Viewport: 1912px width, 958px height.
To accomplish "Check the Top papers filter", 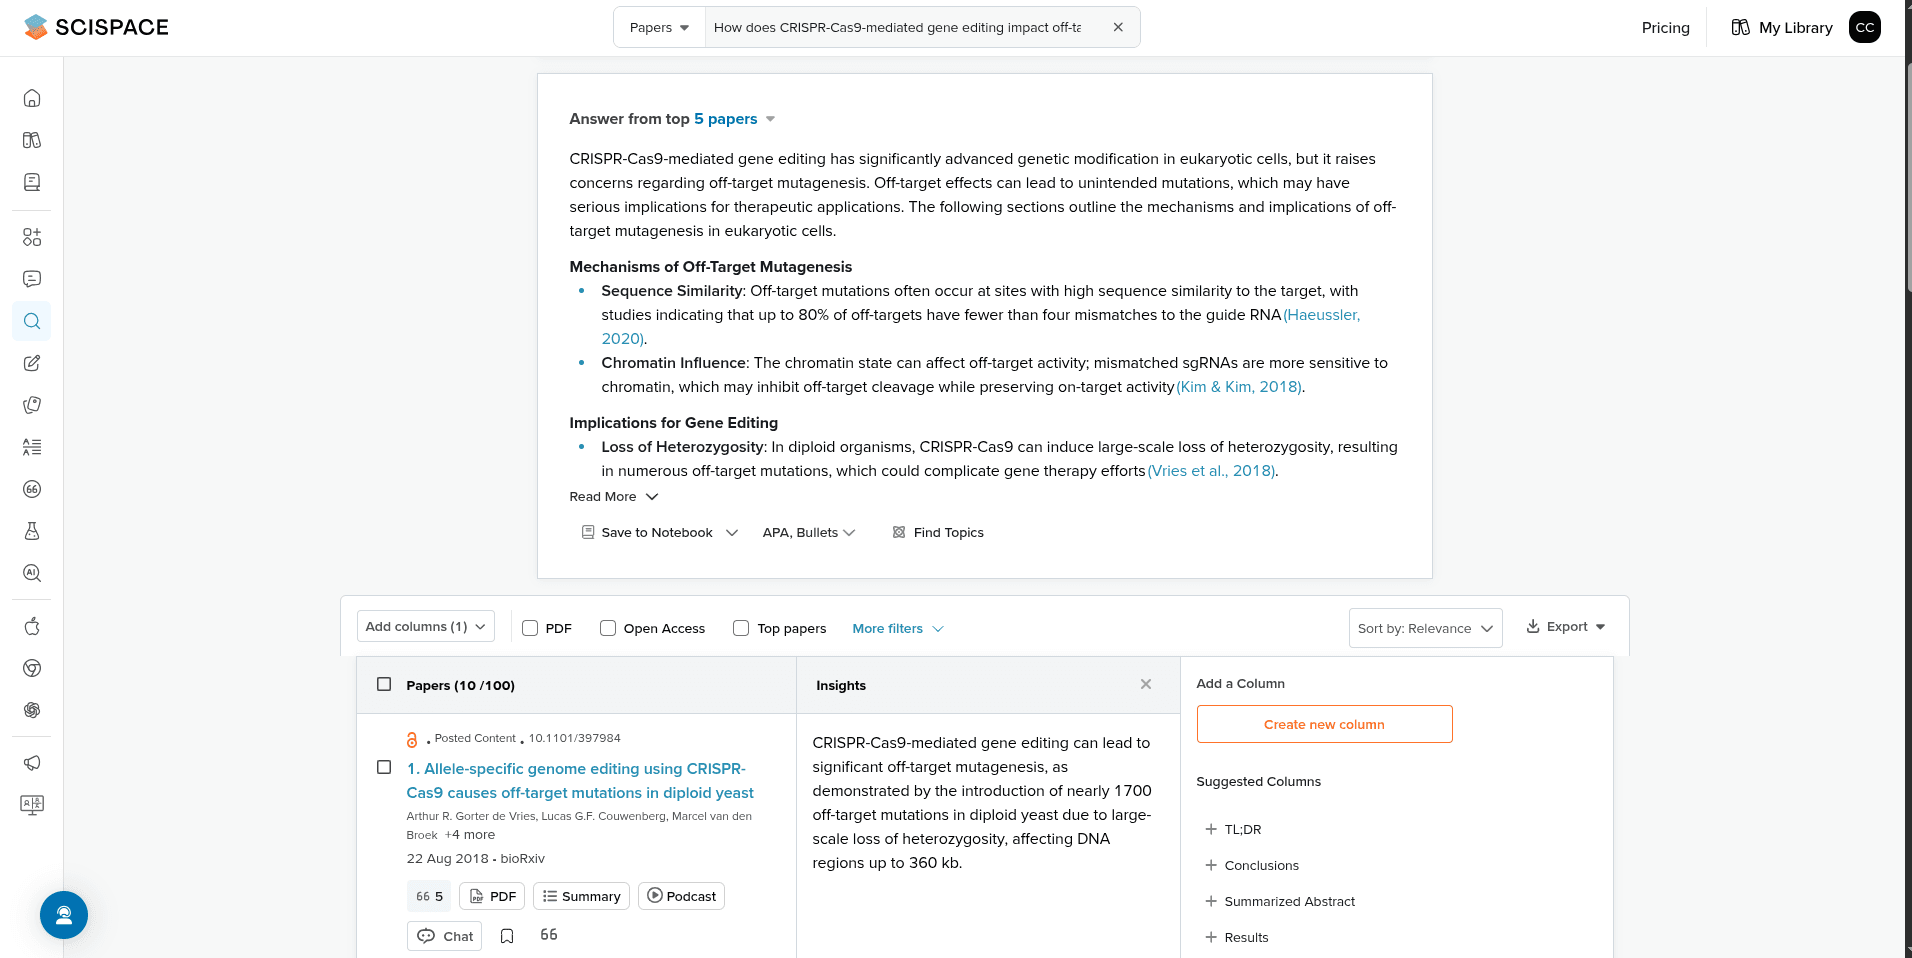I will coord(741,628).
